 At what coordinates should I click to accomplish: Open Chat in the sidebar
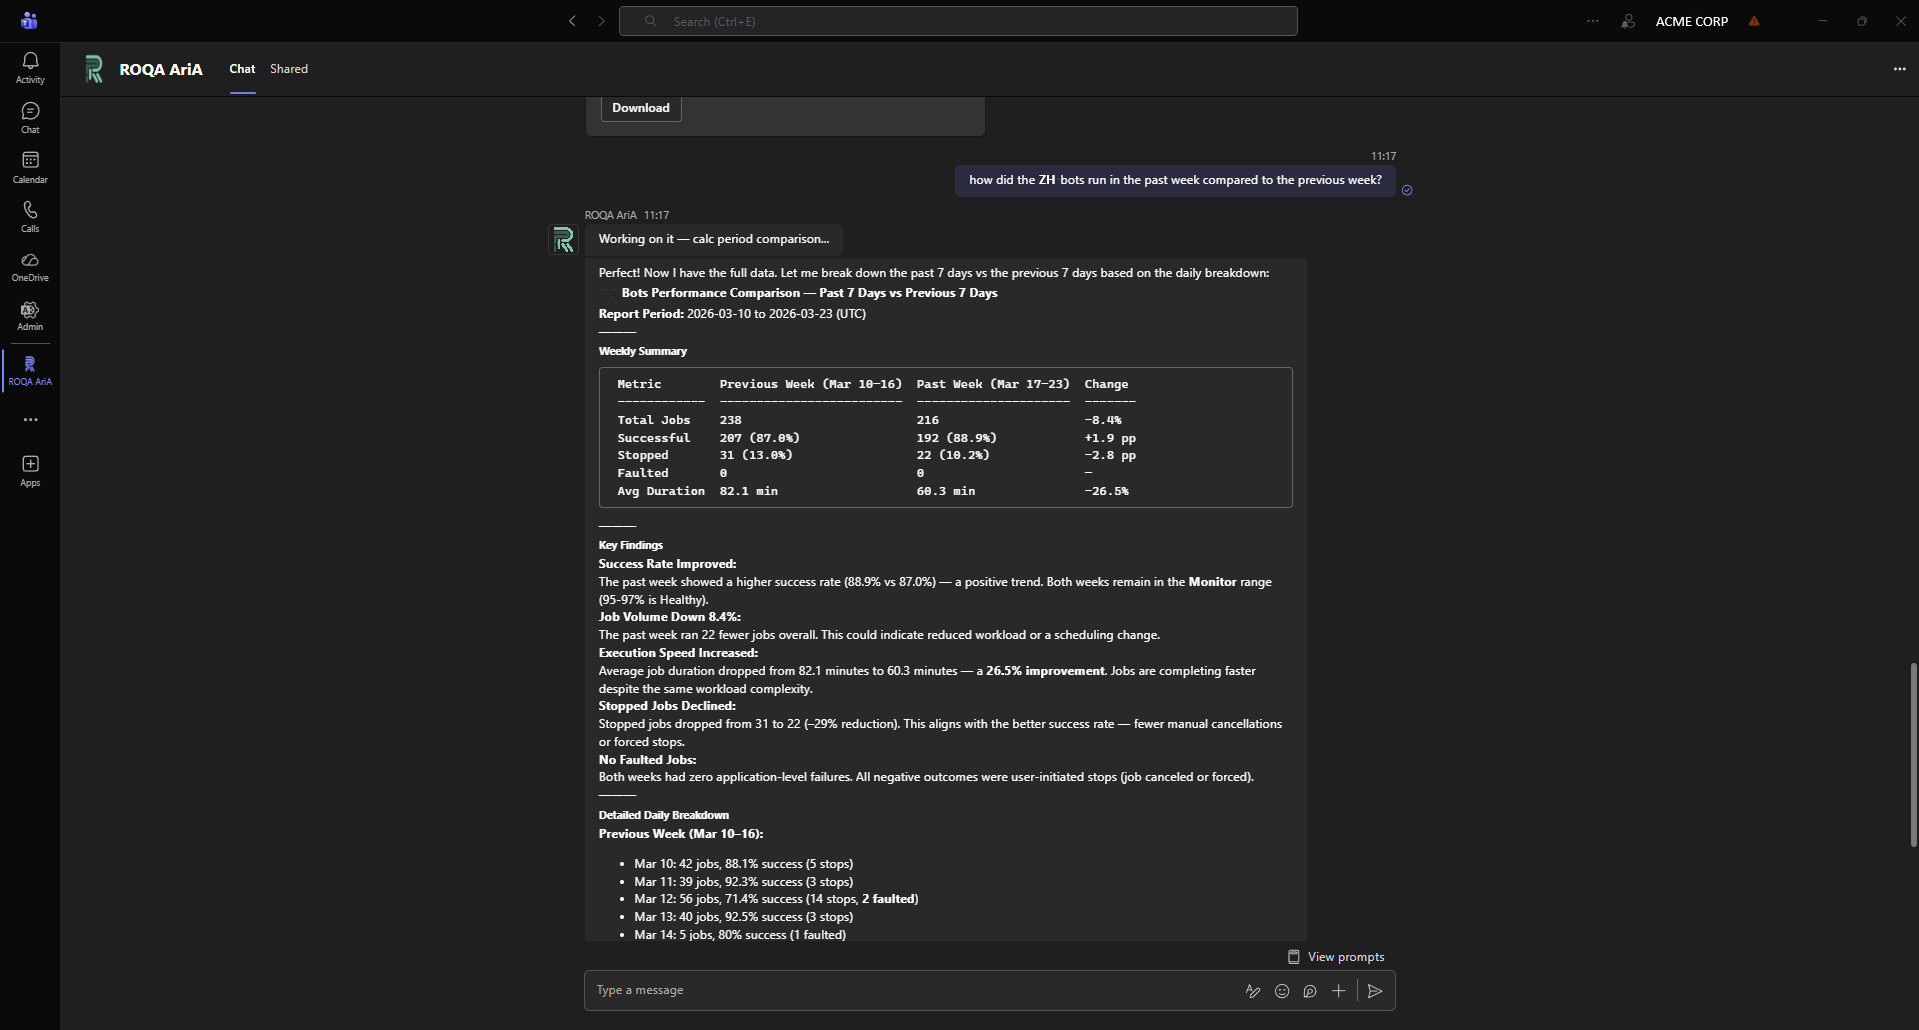[x=30, y=118]
